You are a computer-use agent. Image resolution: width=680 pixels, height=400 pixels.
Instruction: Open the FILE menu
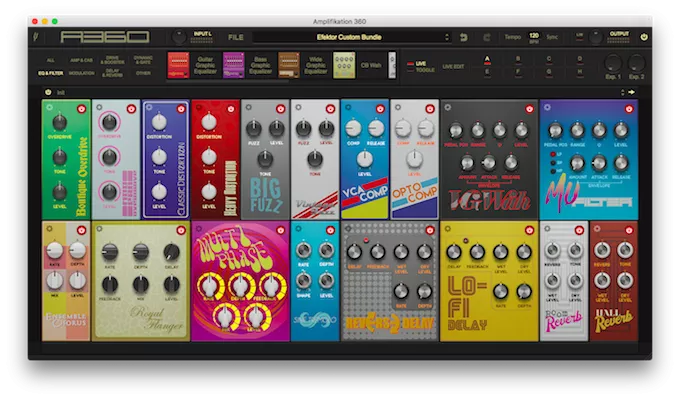[235, 37]
